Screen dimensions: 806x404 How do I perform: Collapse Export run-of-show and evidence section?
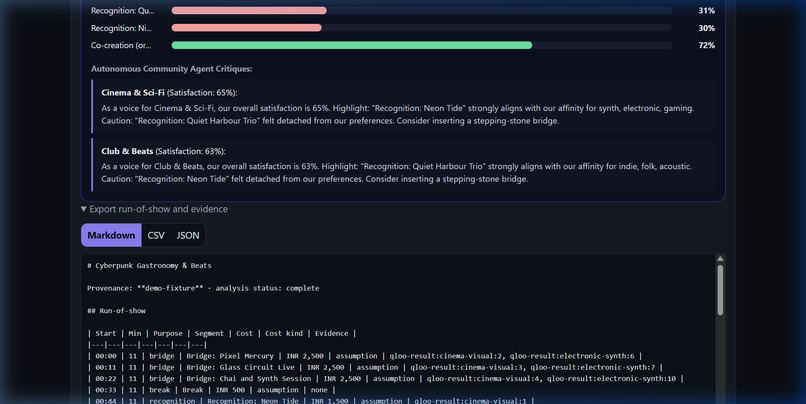point(154,209)
